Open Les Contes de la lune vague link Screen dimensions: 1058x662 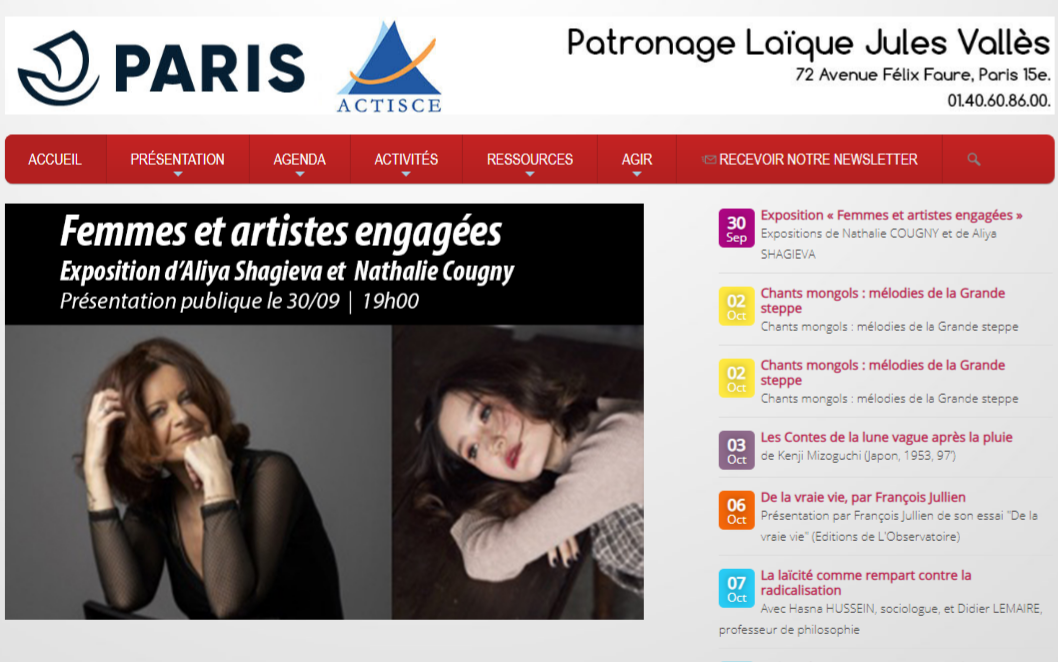click(x=886, y=437)
